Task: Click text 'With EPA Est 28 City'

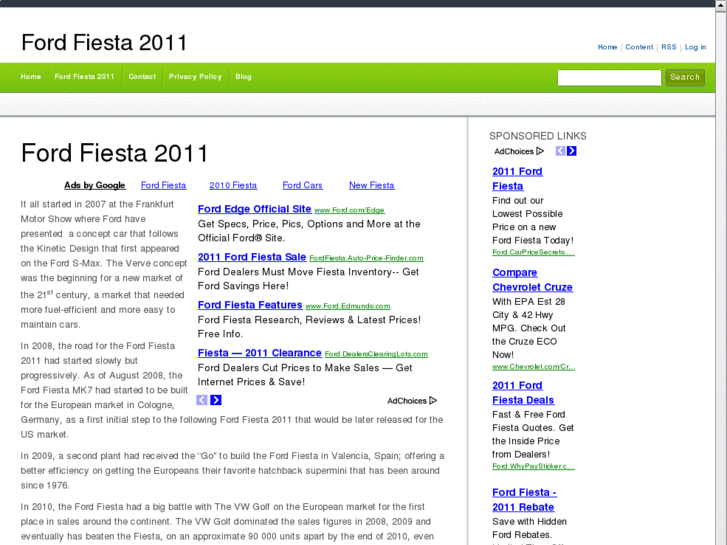Action: pos(529,328)
